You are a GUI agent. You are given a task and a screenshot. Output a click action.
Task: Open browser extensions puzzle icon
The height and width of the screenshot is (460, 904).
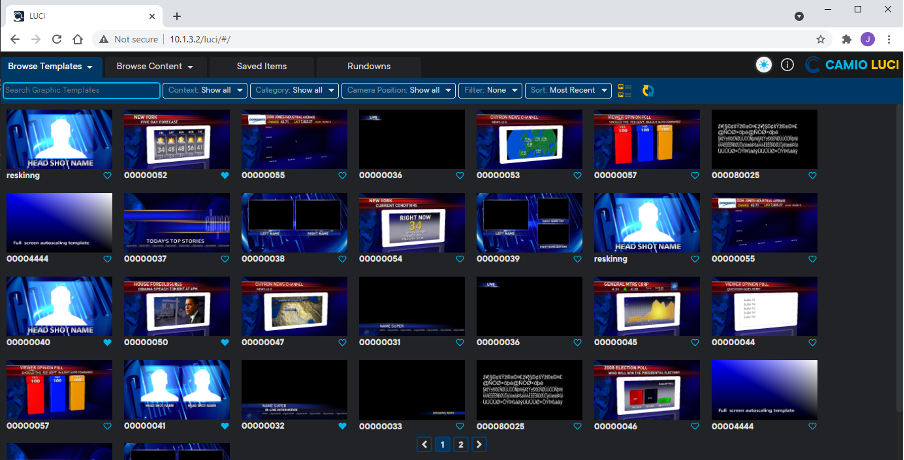846,39
